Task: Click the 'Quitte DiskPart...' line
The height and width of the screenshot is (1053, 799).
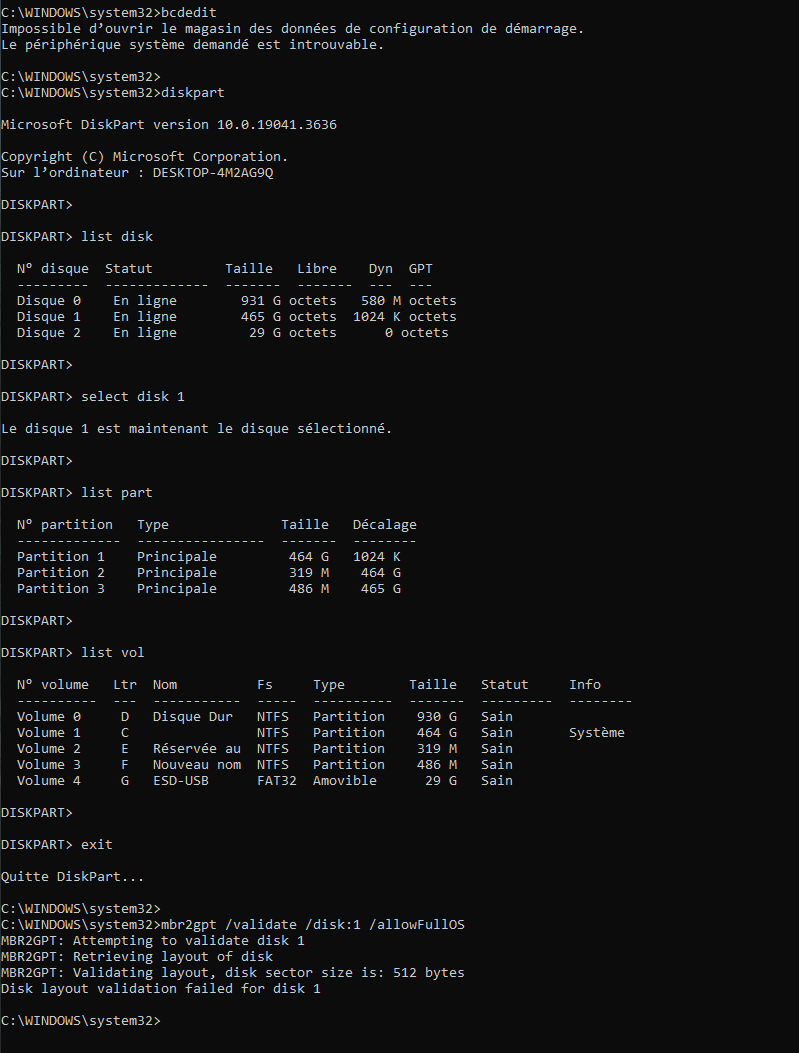Action: 73,877
